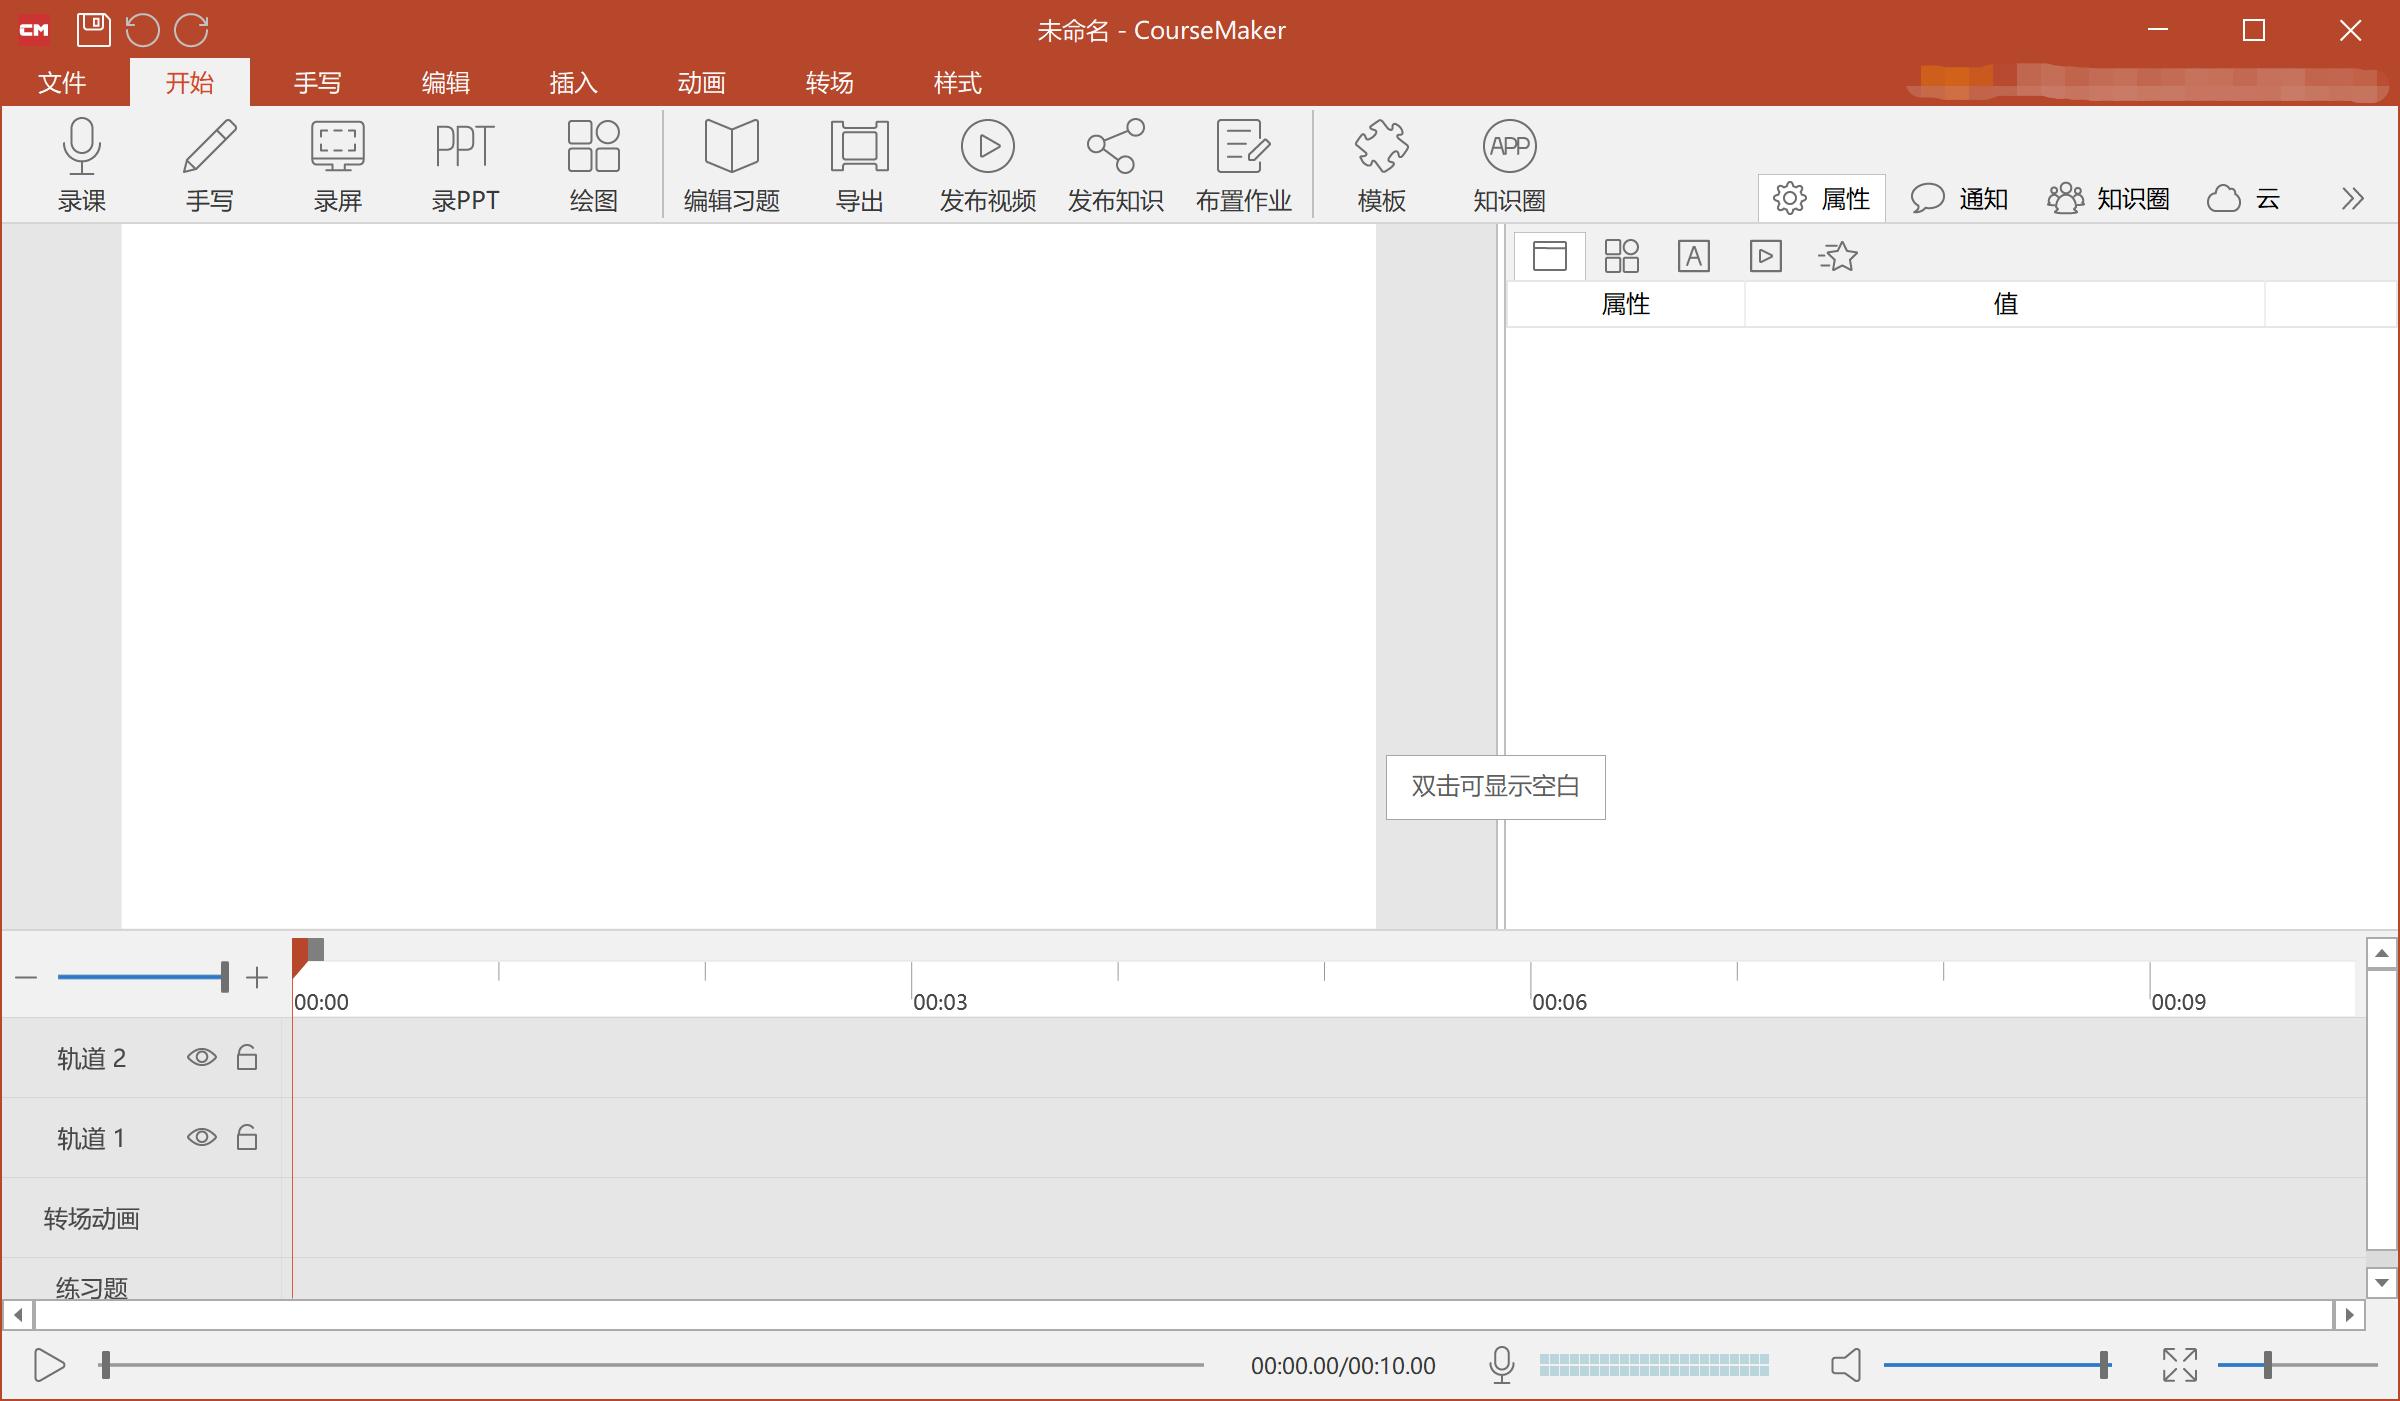The height and width of the screenshot is (1401, 2400).
Task: Click the 发布视频 publish video icon
Action: click(x=987, y=148)
